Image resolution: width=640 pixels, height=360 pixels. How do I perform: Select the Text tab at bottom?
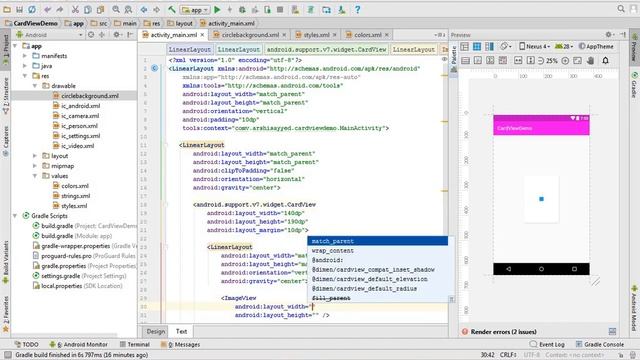[181, 331]
